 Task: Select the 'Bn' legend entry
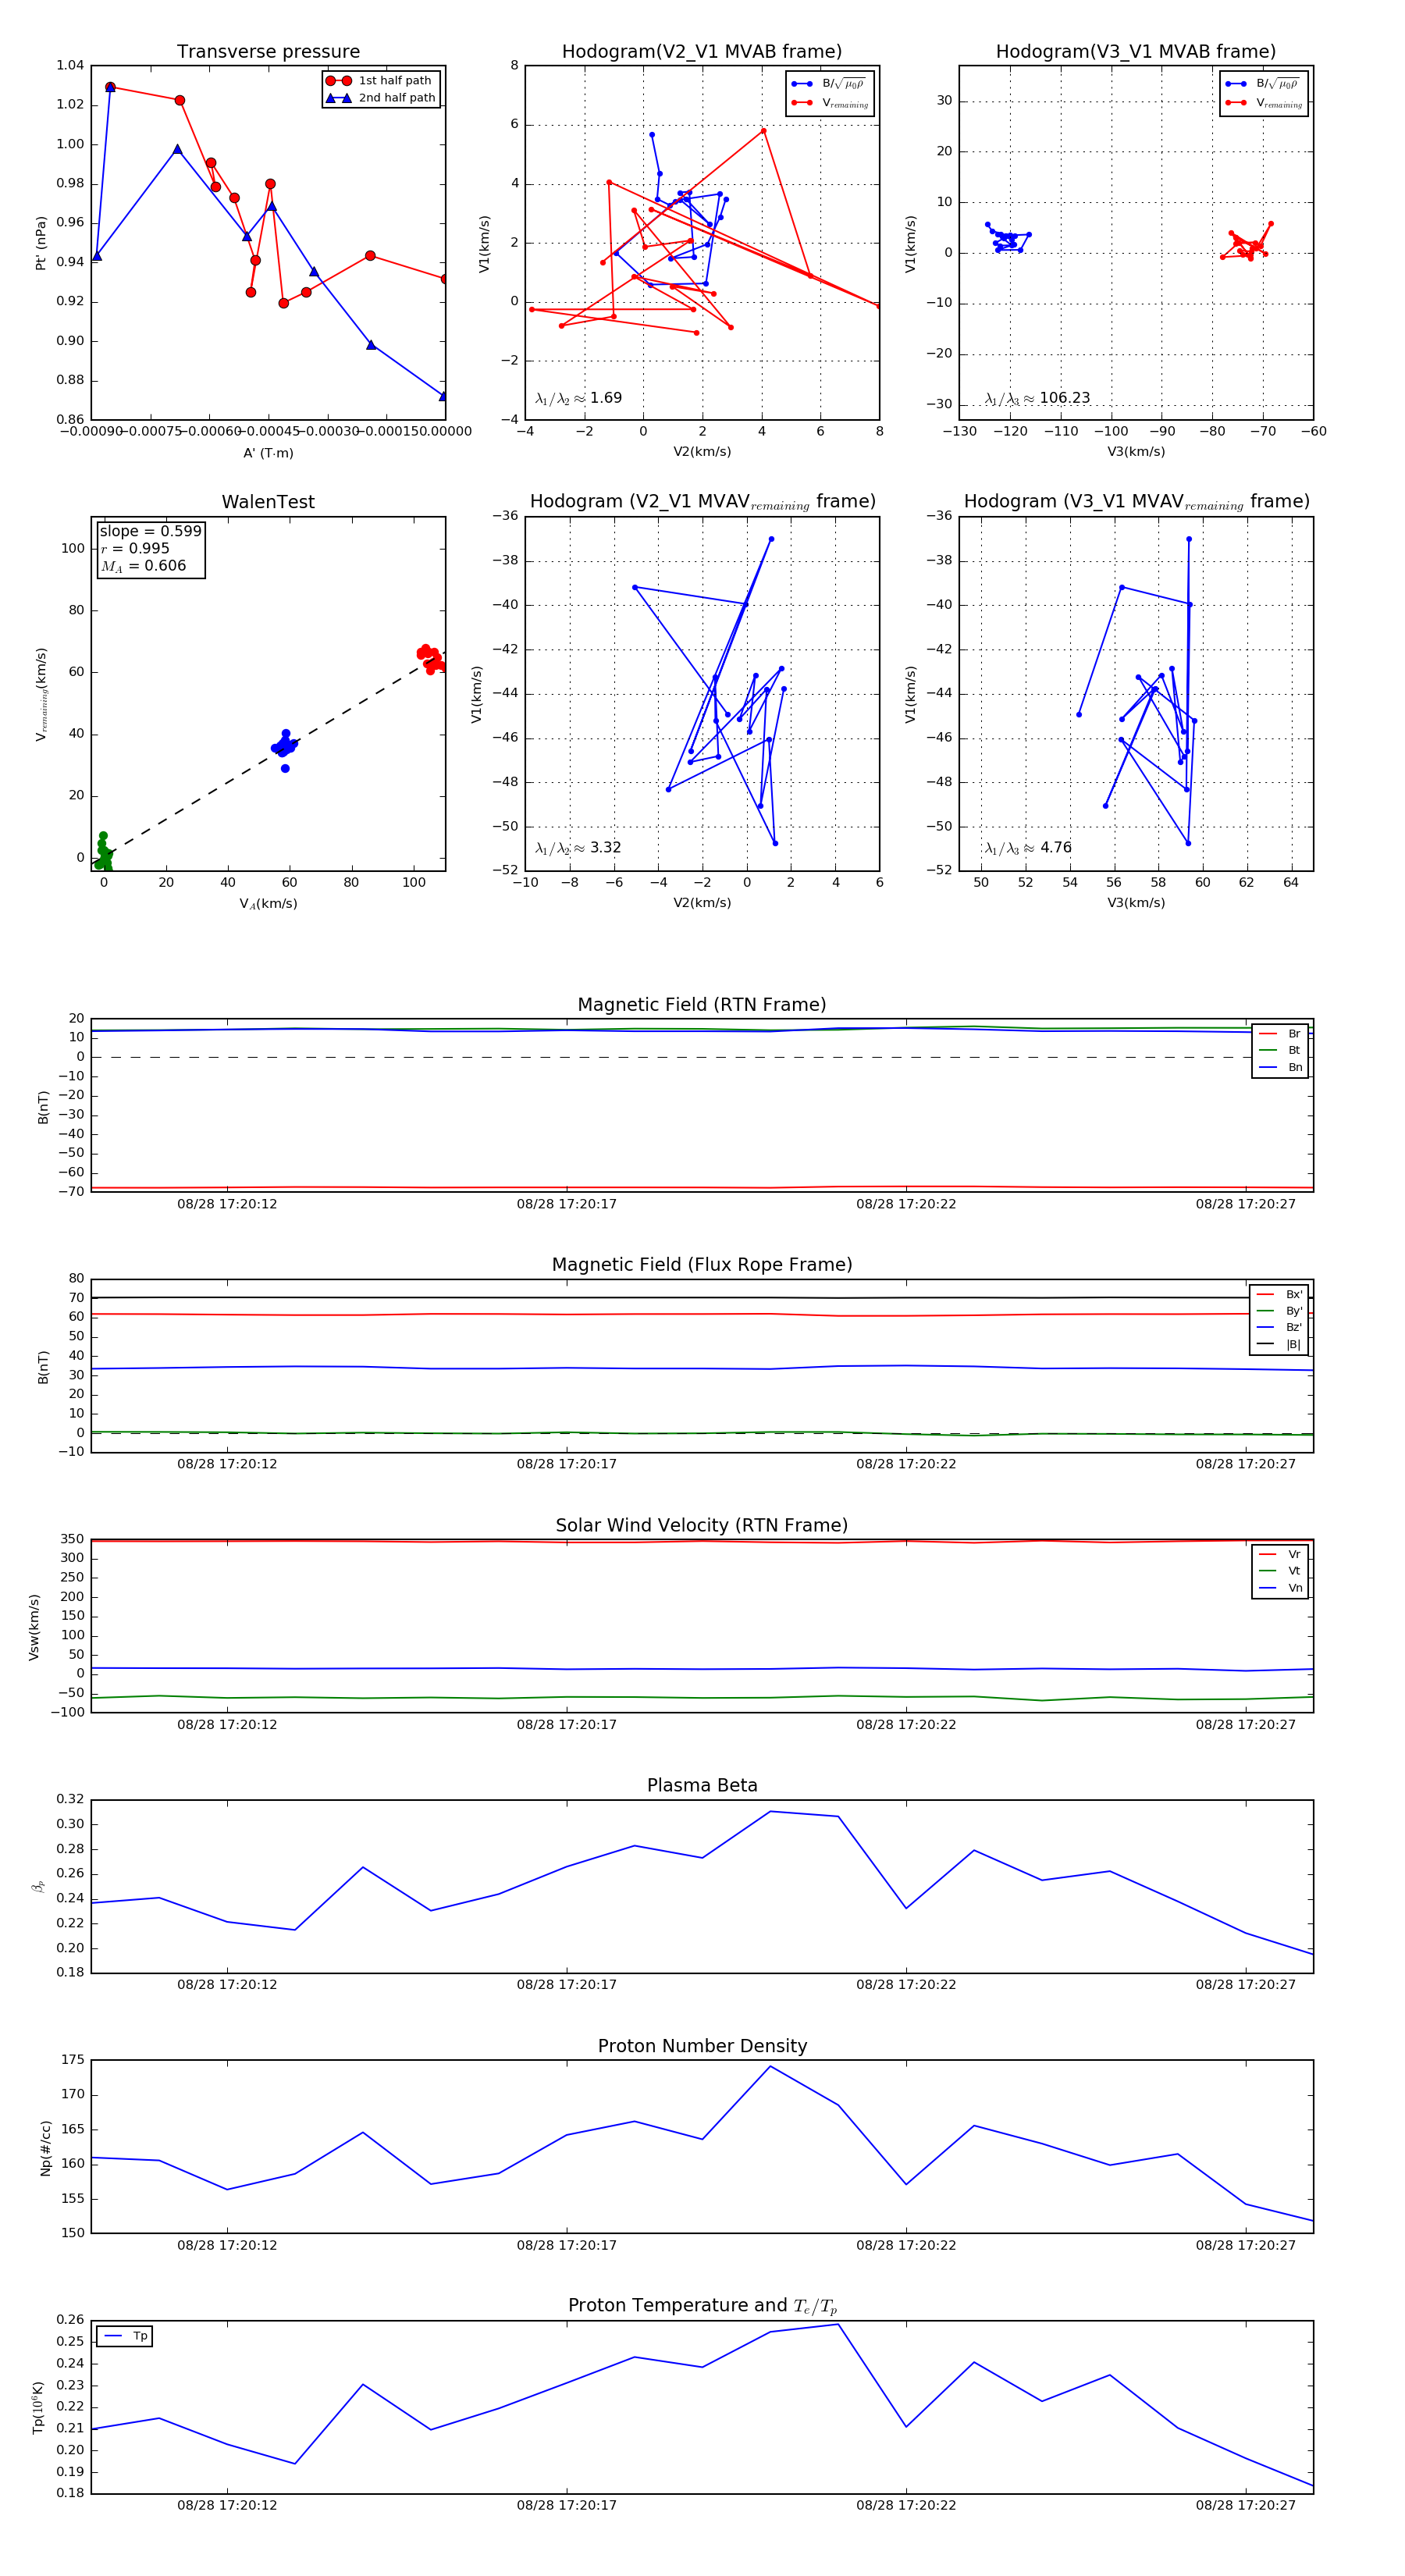1280,1067
